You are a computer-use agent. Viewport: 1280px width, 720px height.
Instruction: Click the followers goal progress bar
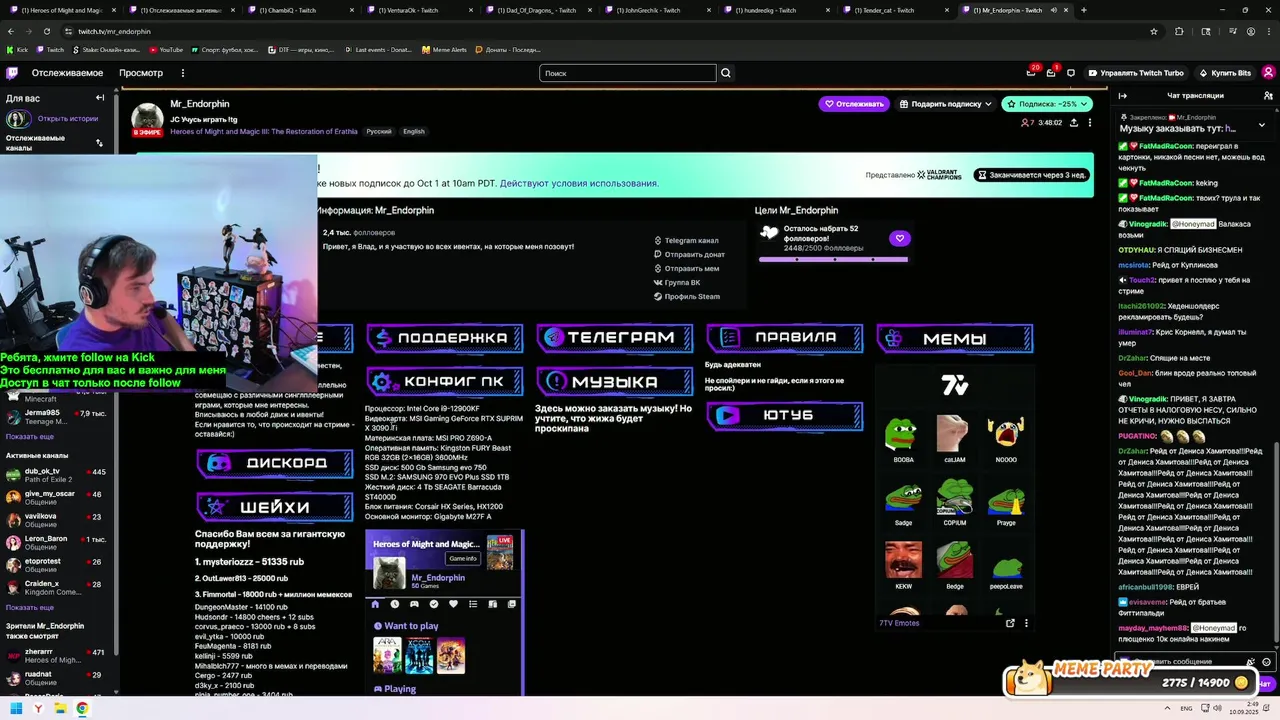[833, 259]
